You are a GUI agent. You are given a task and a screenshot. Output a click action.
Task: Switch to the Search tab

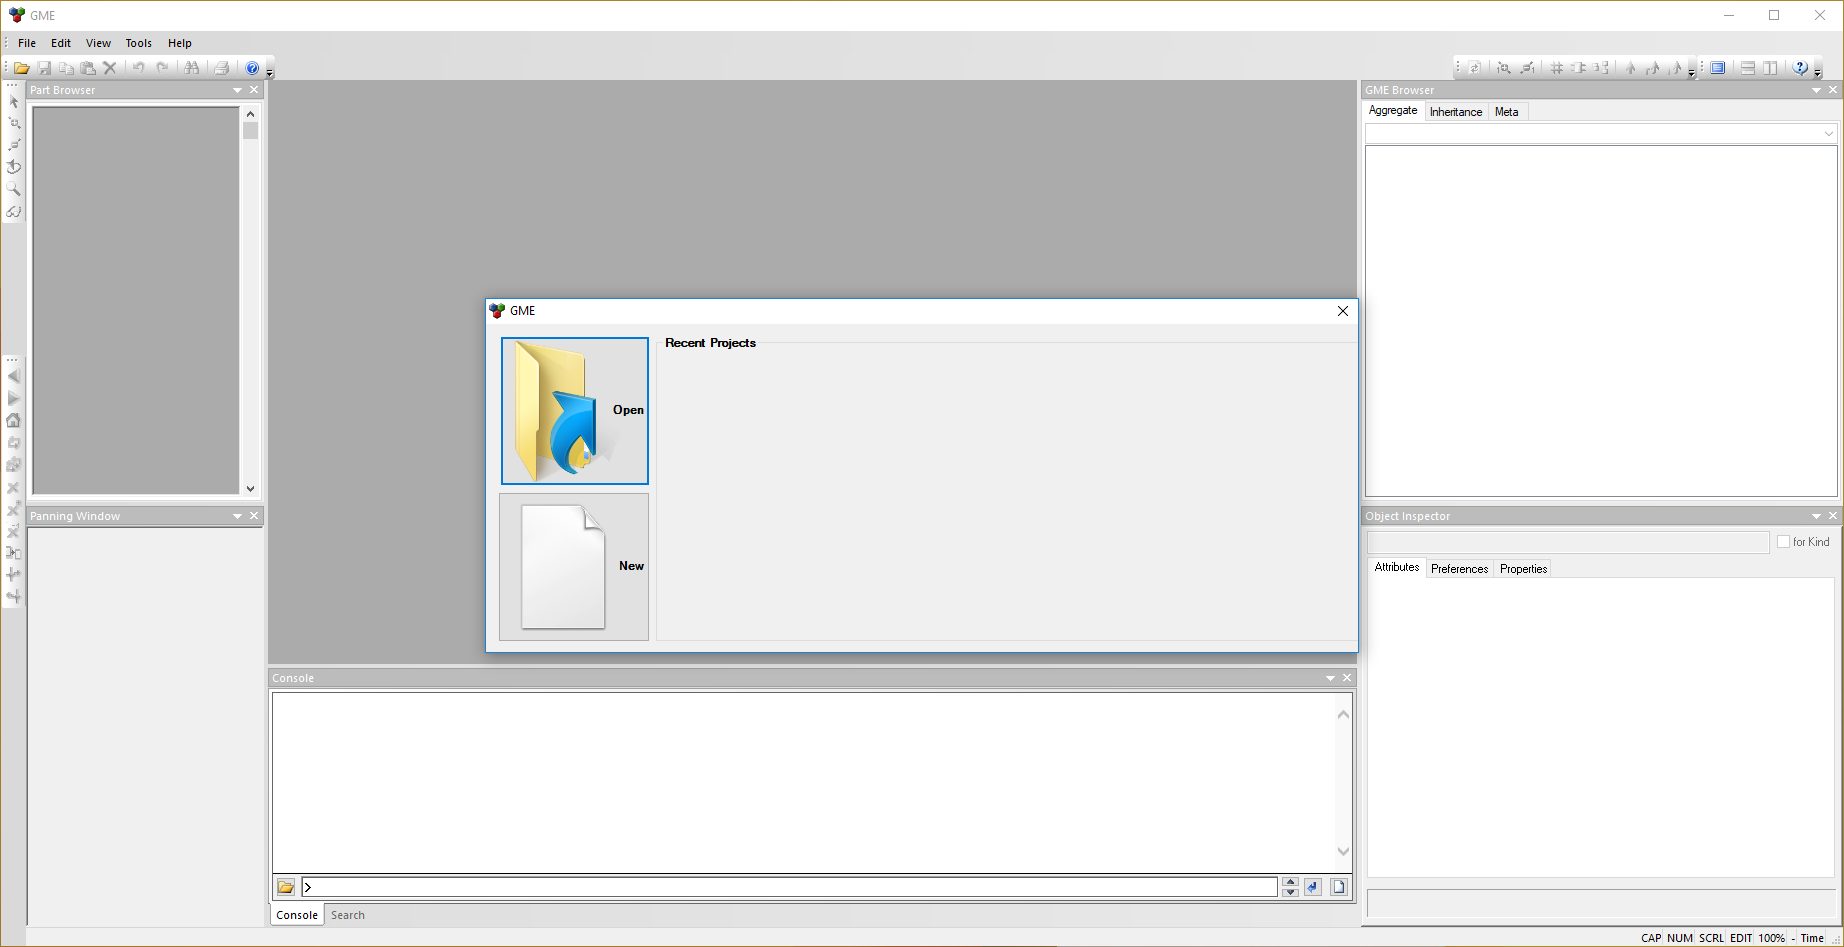tap(348, 915)
